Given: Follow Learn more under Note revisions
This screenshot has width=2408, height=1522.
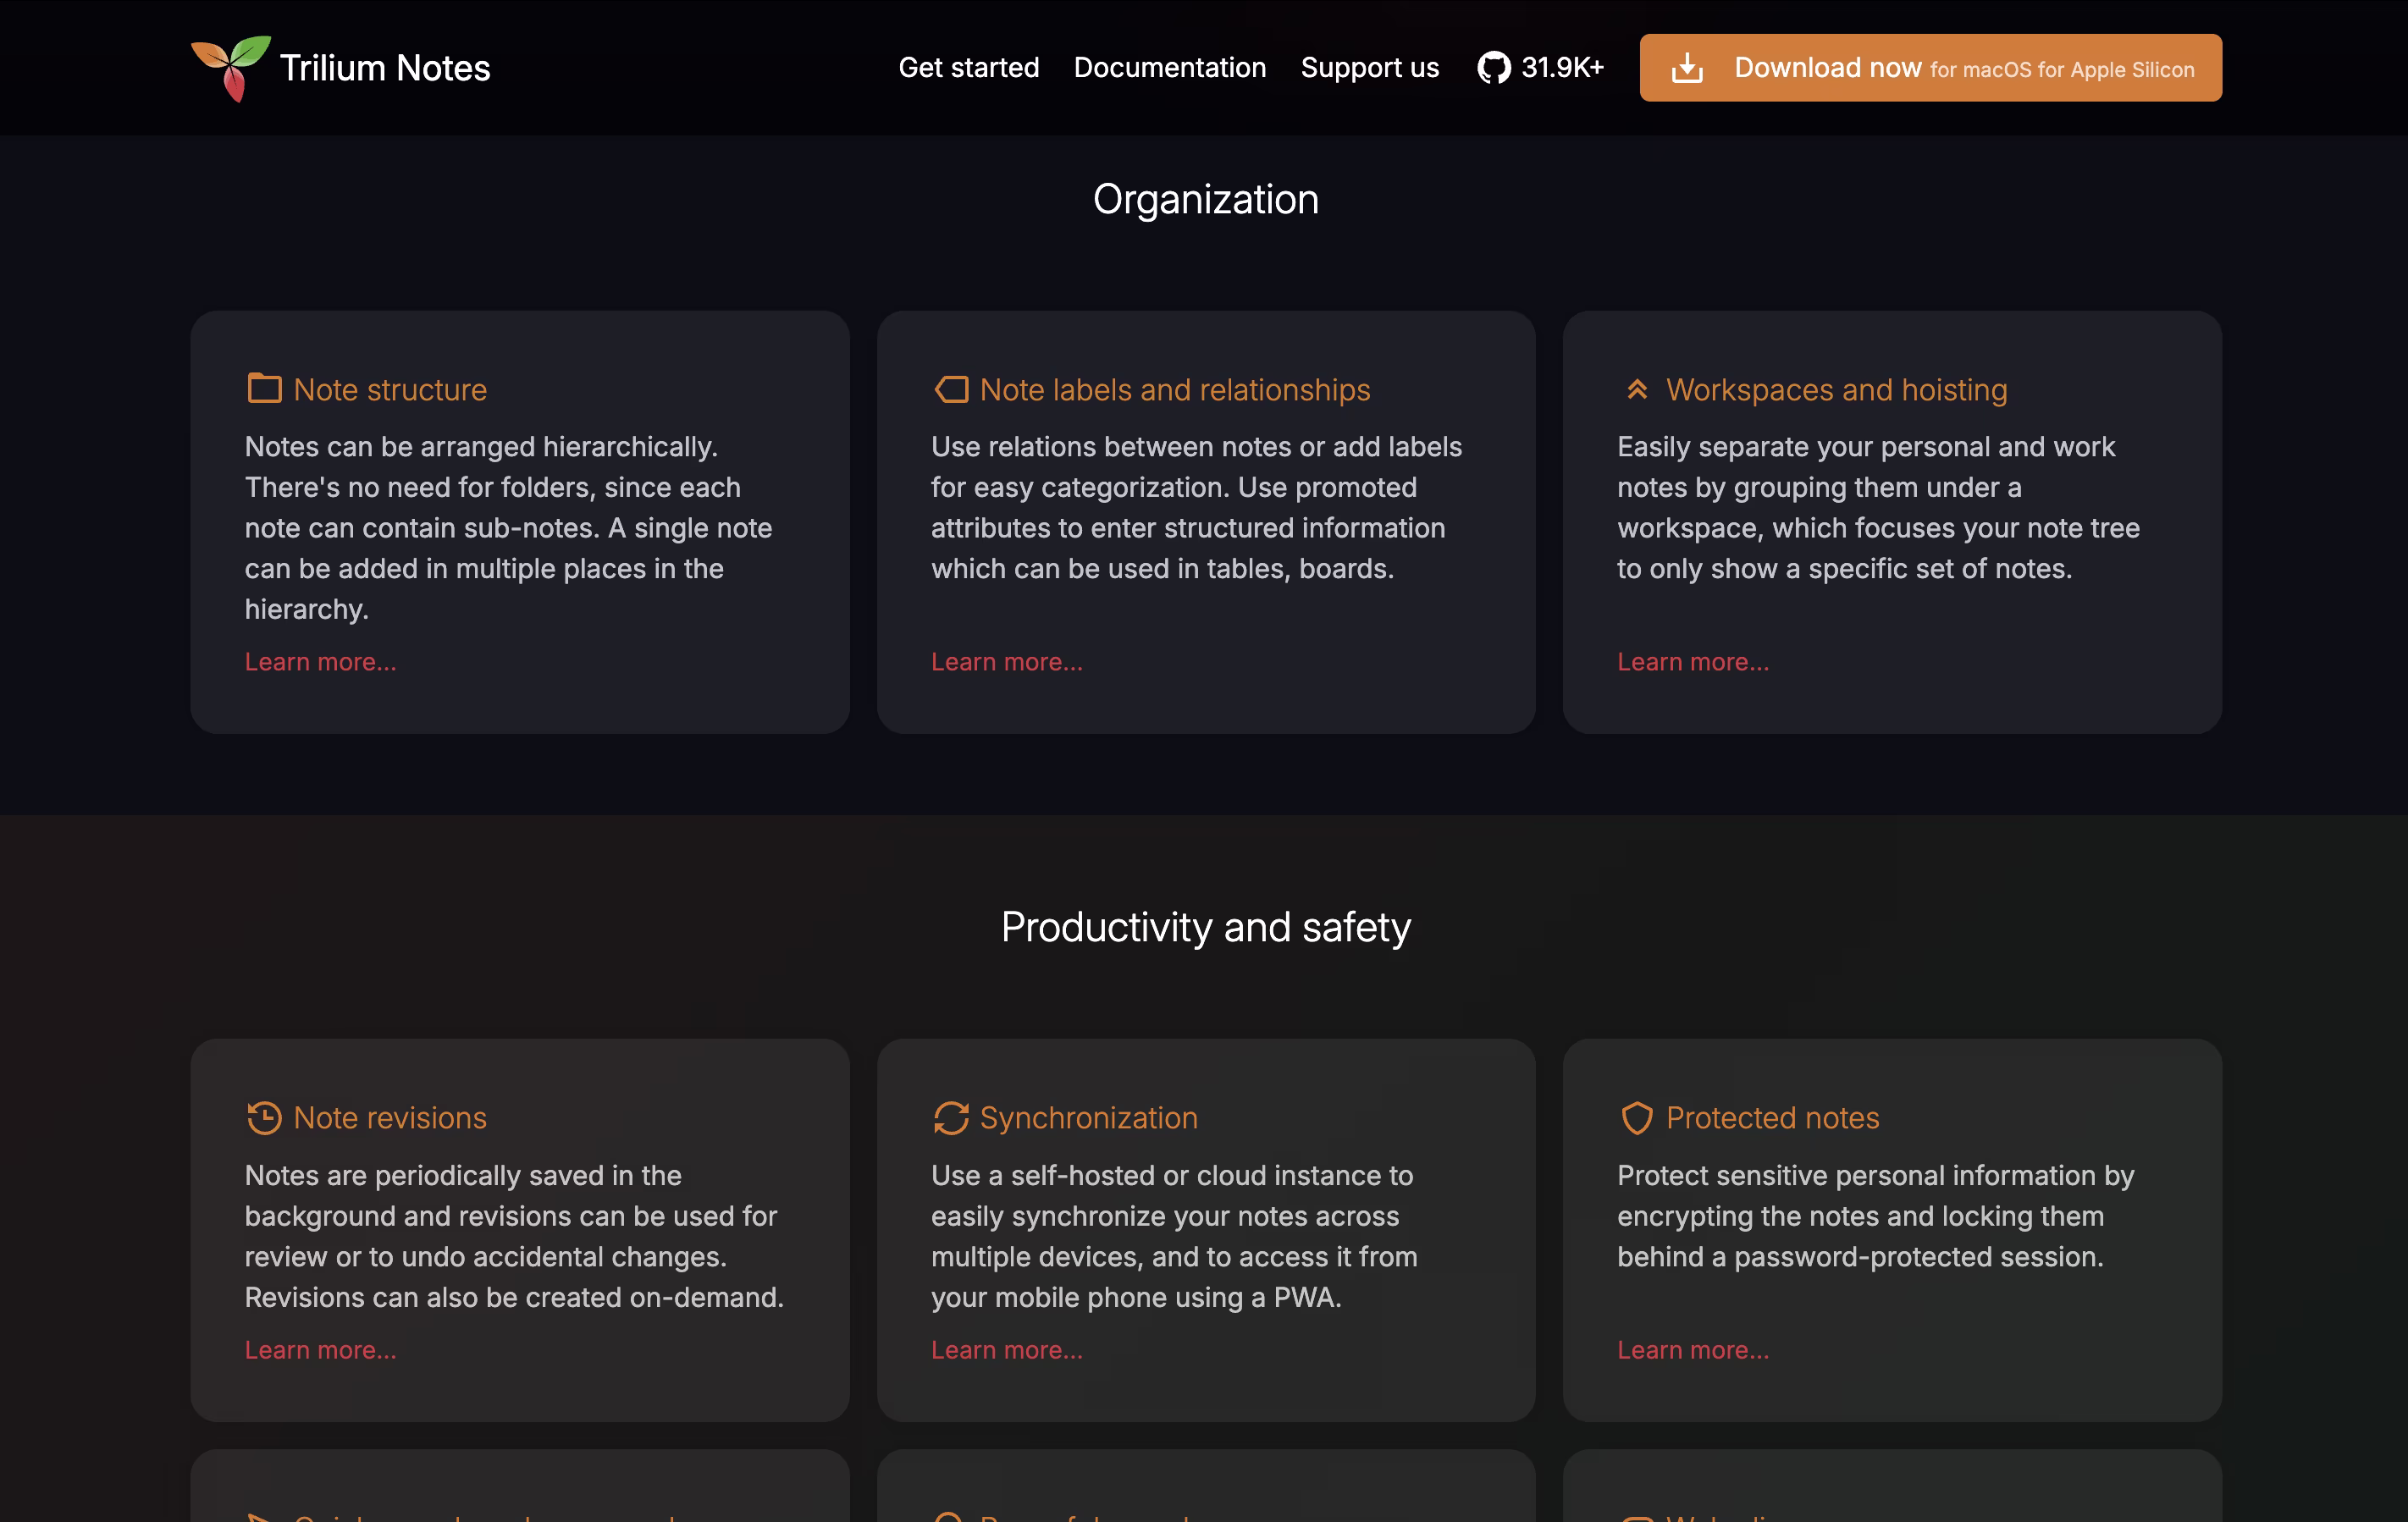Looking at the screenshot, I should coord(320,1350).
